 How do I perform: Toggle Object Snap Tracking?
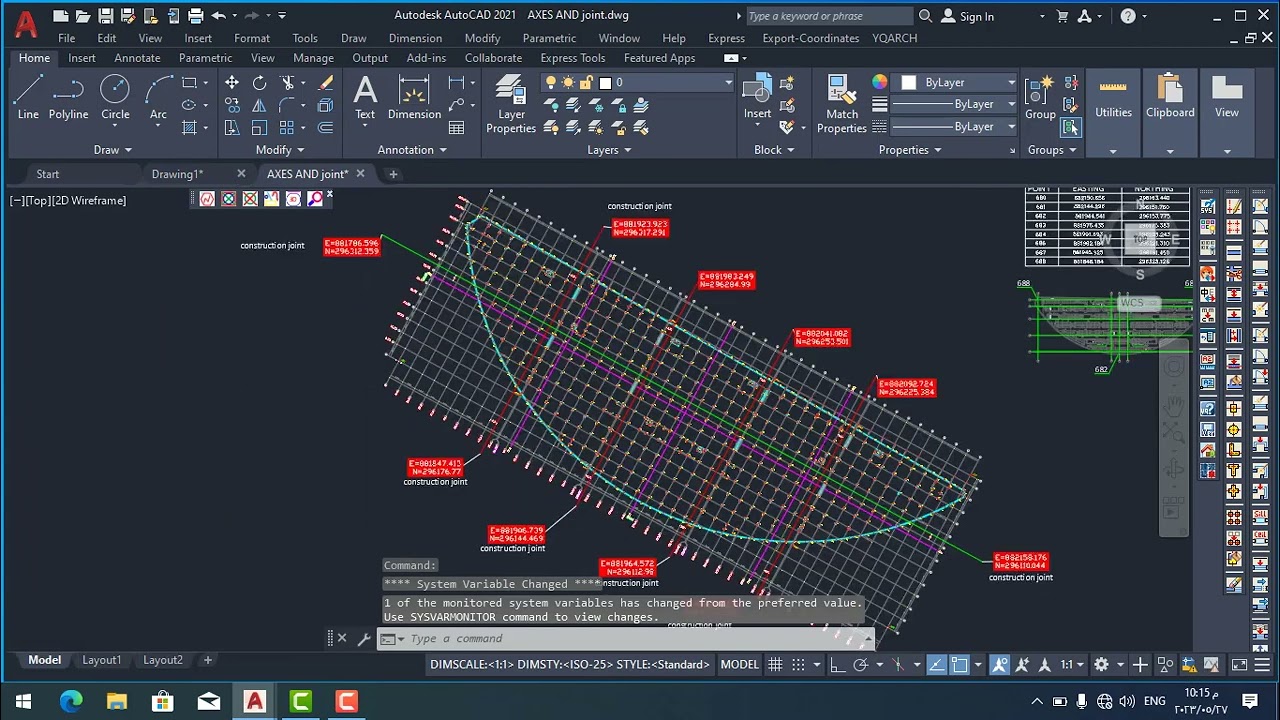click(936, 665)
